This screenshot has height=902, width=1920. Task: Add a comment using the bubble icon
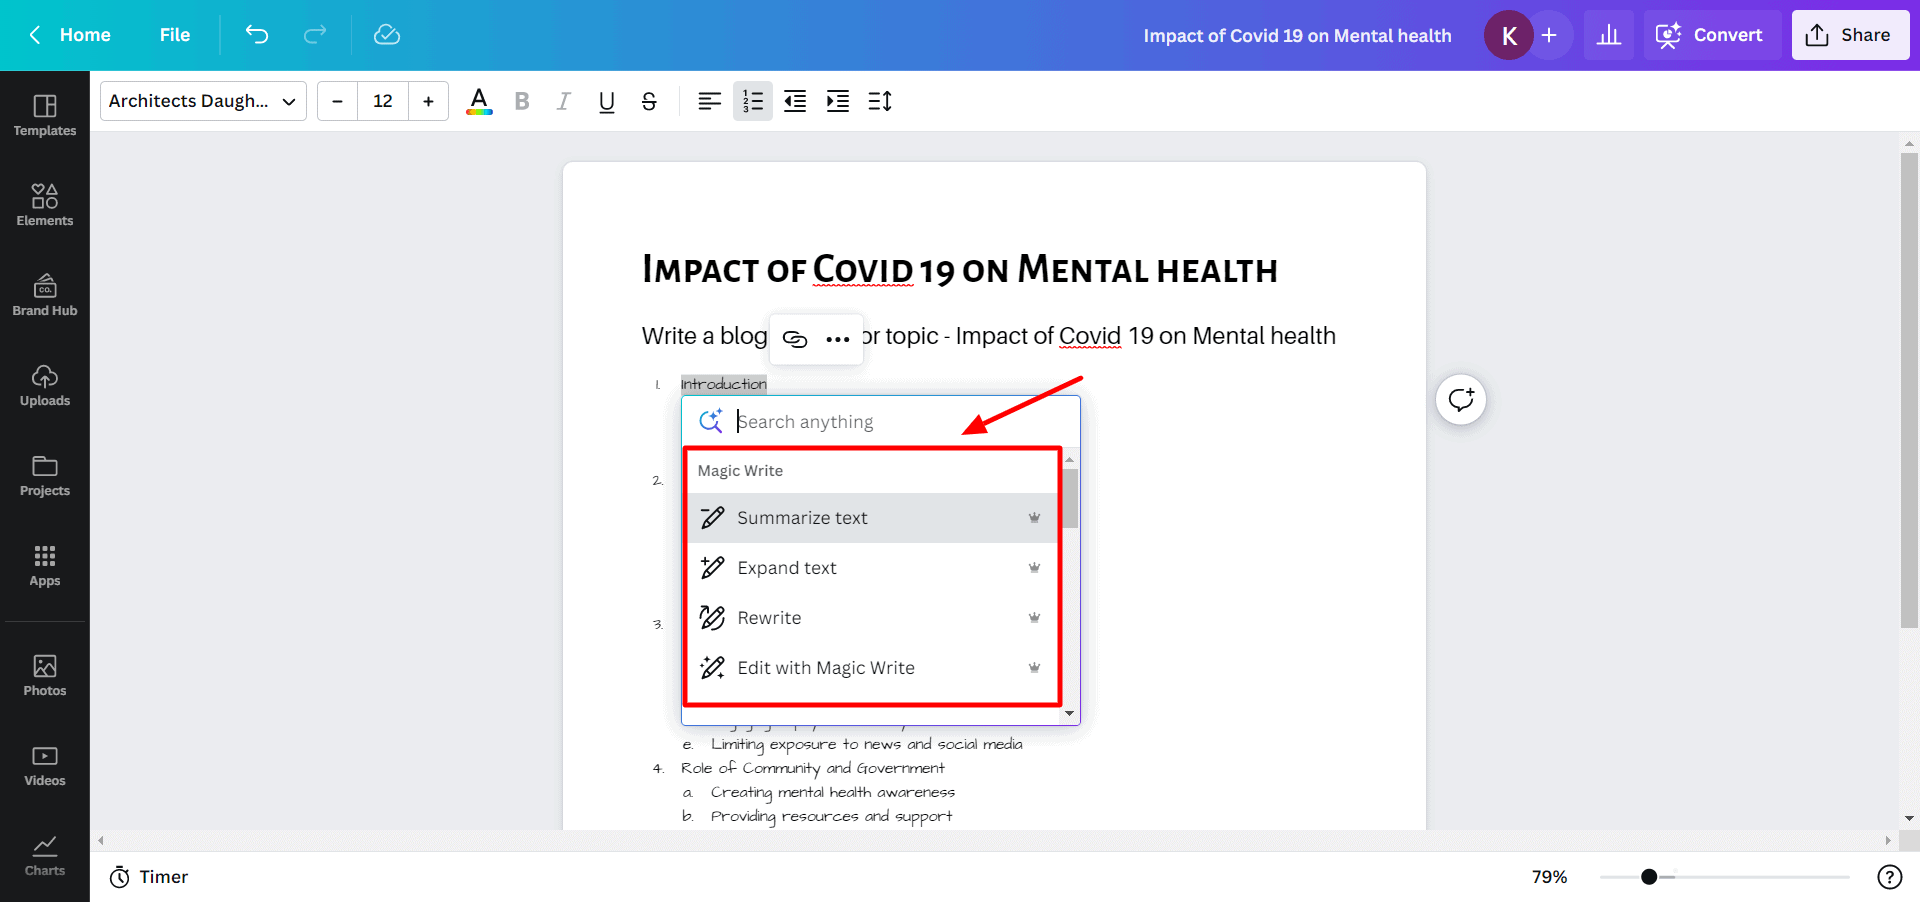coord(1460,400)
